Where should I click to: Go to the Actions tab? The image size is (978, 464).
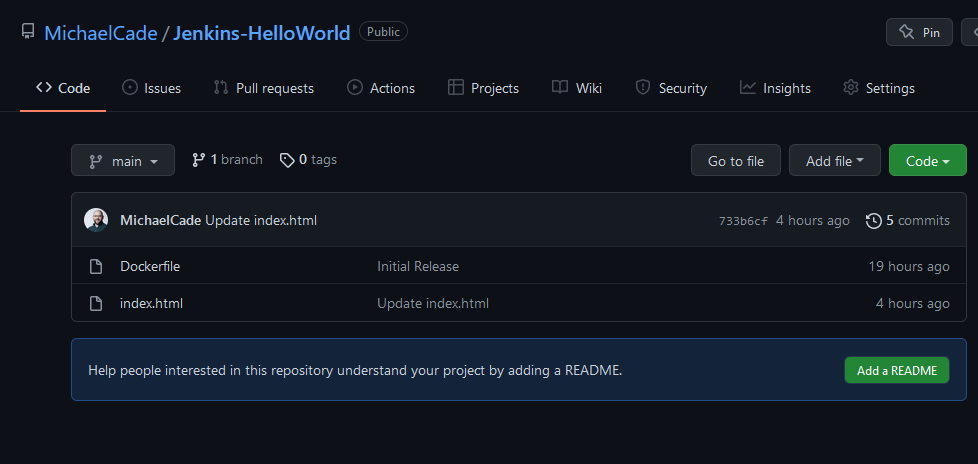click(381, 88)
